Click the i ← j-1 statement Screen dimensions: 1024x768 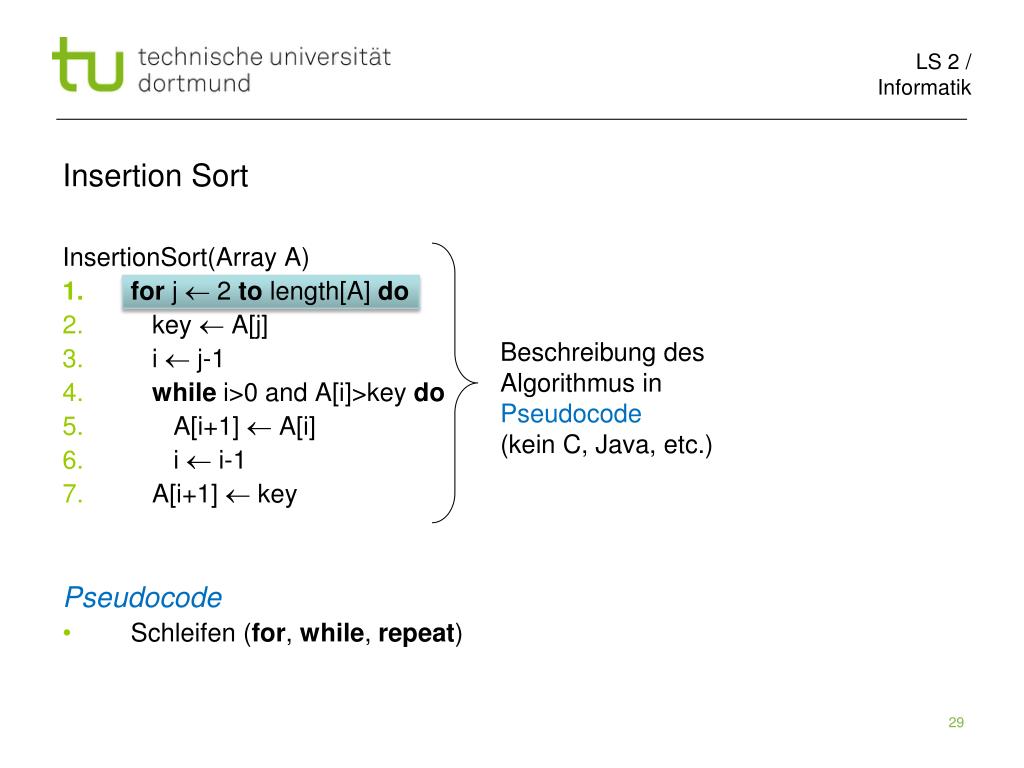coord(187,359)
